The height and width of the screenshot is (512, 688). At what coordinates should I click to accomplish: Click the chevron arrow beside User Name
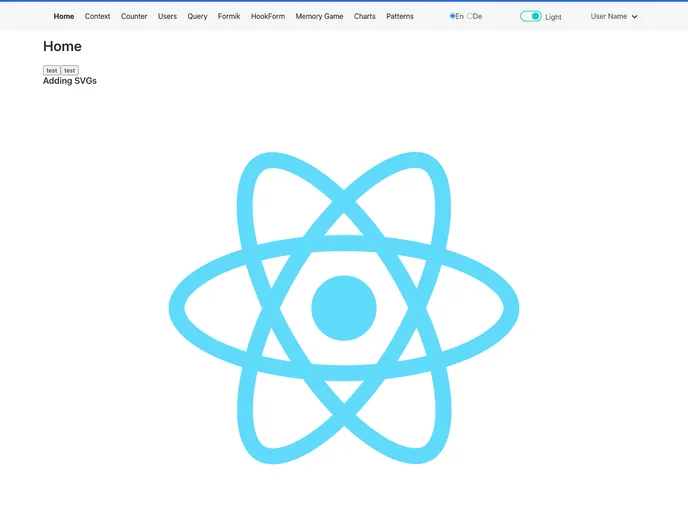click(635, 17)
